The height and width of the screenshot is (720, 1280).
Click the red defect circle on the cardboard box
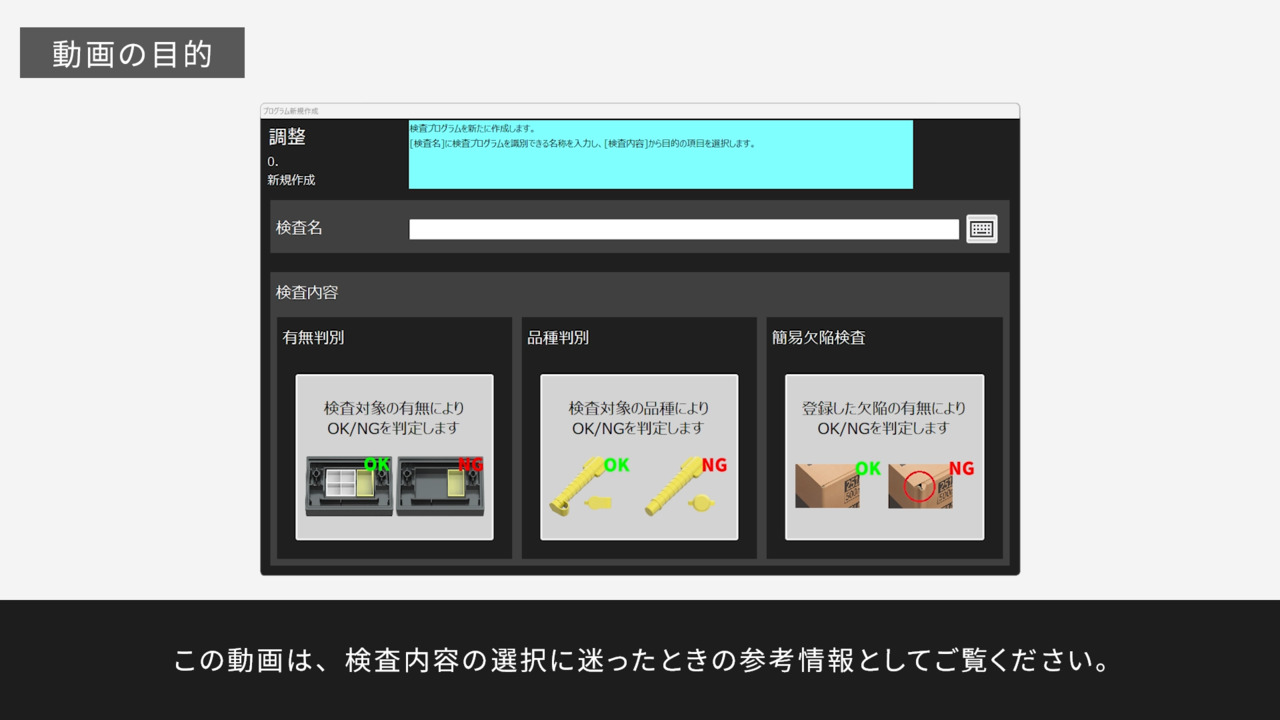919,486
